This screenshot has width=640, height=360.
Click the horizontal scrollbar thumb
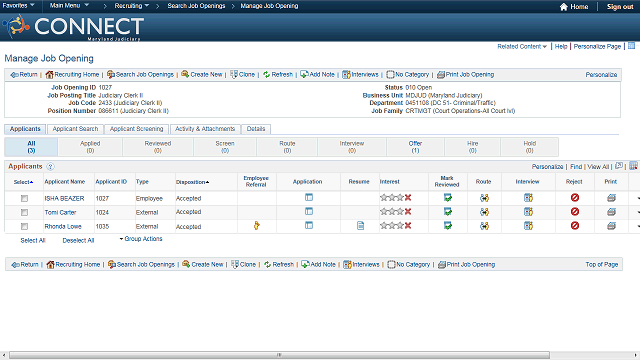coord(279,355)
